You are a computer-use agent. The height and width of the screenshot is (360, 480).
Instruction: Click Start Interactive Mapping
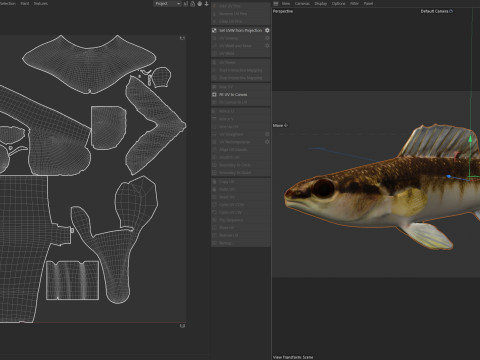pyautogui.click(x=241, y=70)
